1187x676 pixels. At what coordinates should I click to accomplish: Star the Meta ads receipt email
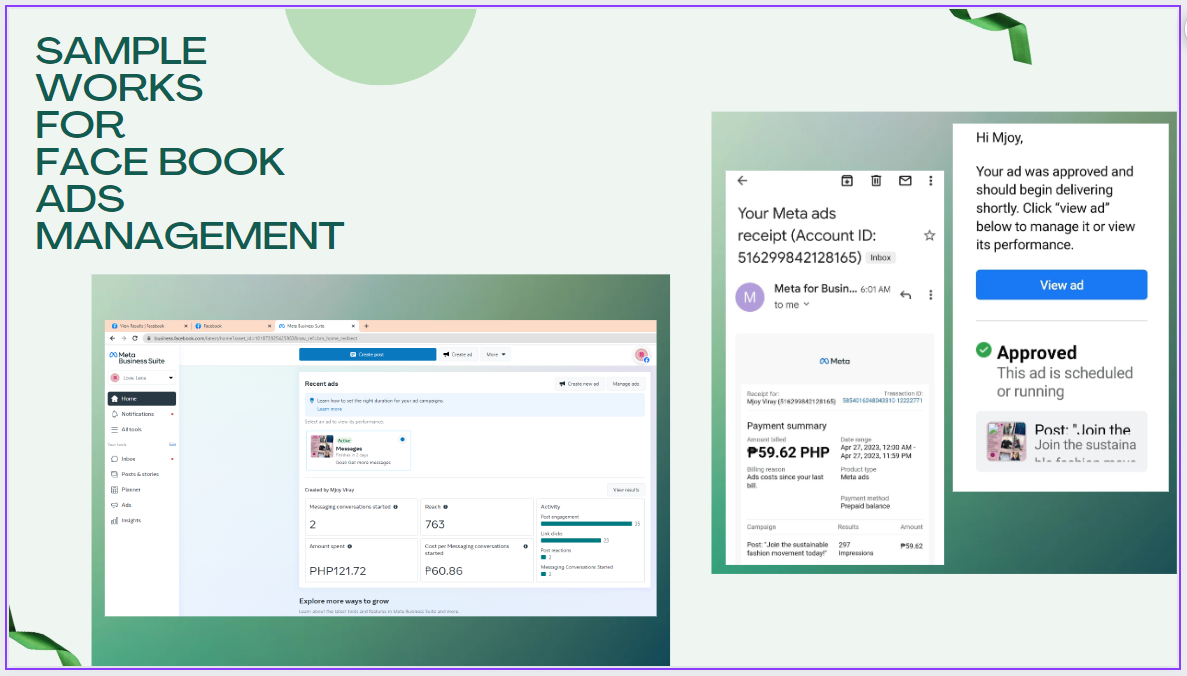coord(930,235)
